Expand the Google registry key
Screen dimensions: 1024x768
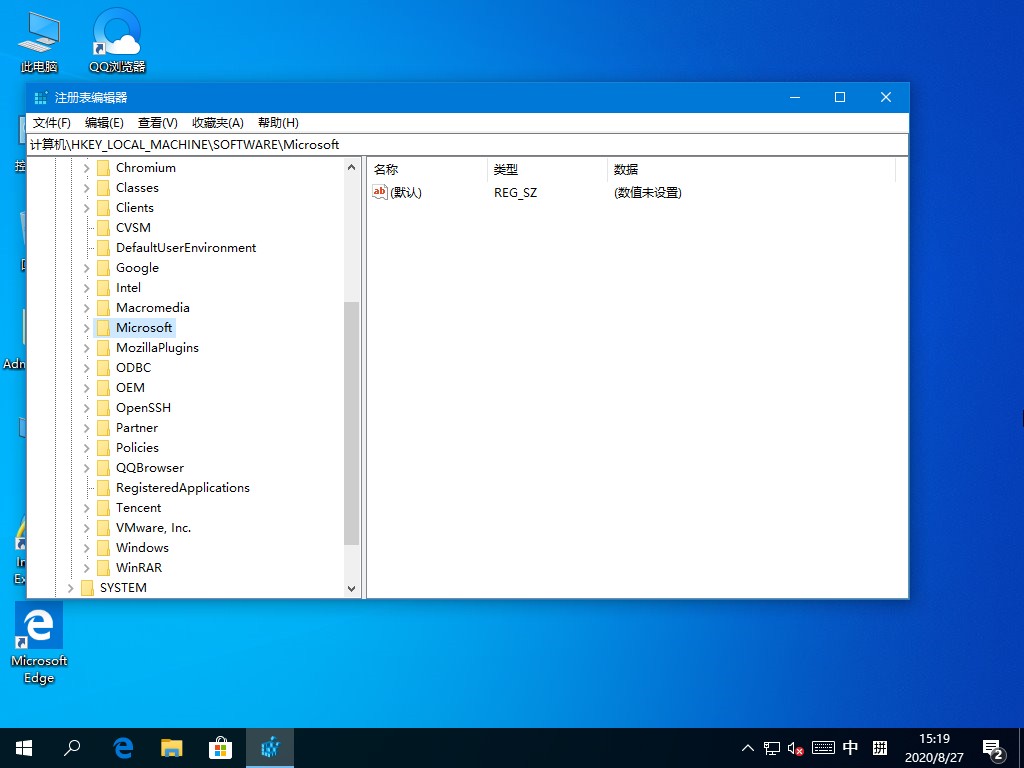coord(85,267)
